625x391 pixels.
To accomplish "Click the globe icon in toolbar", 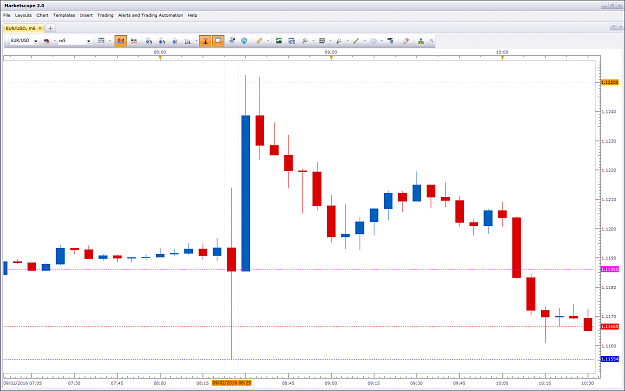I will (x=244, y=41).
